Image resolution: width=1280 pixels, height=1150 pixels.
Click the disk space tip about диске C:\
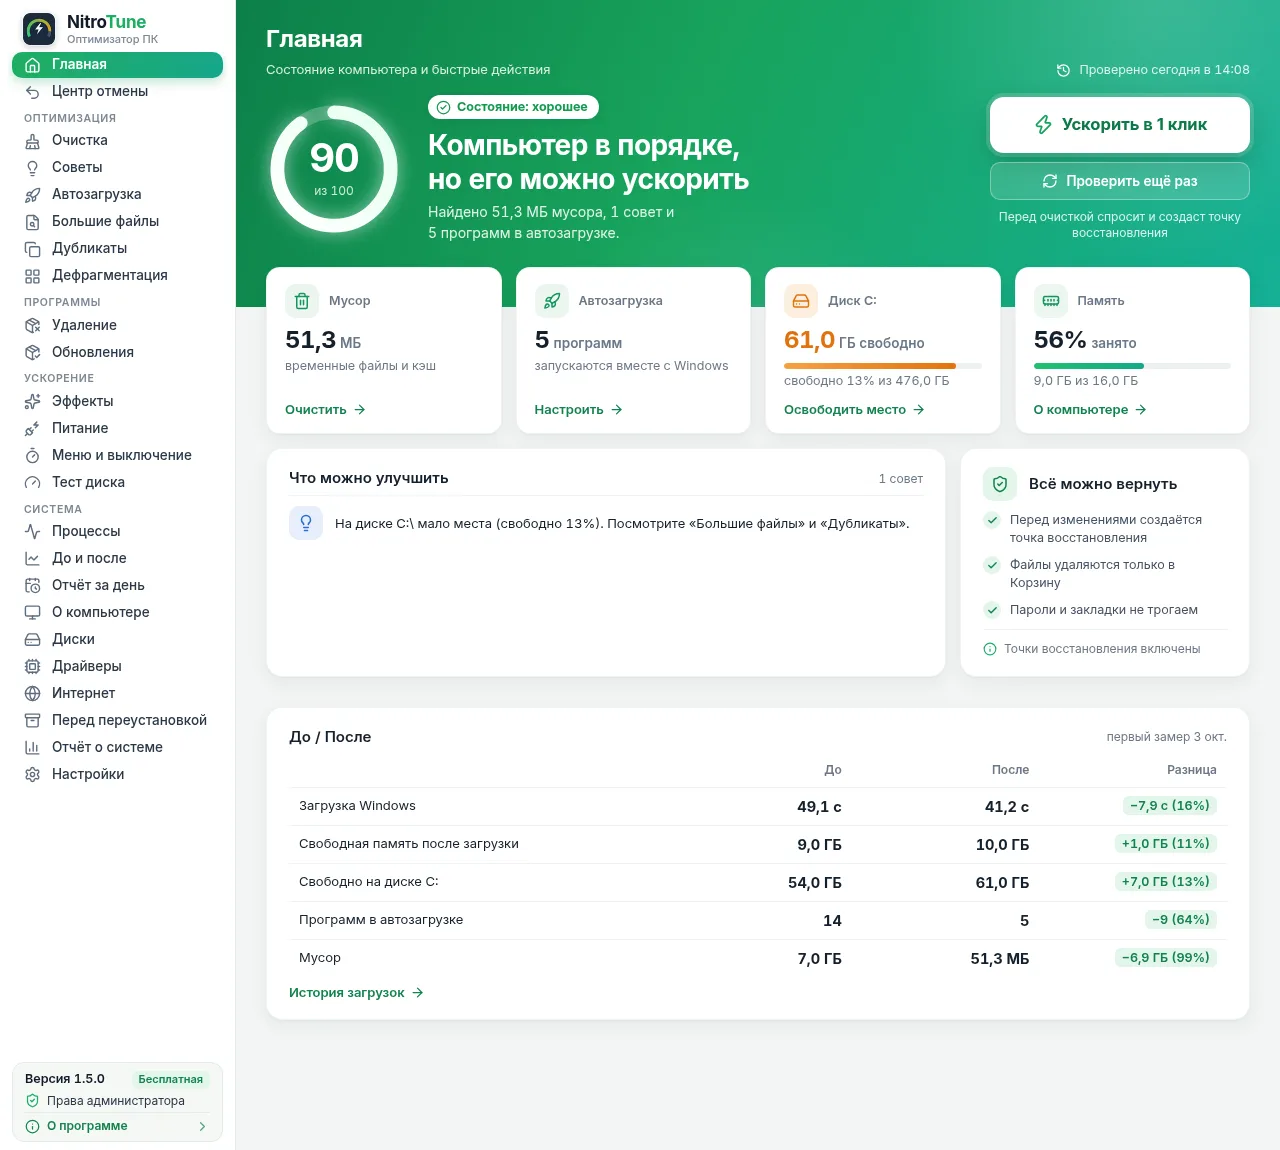[x=606, y=523]
